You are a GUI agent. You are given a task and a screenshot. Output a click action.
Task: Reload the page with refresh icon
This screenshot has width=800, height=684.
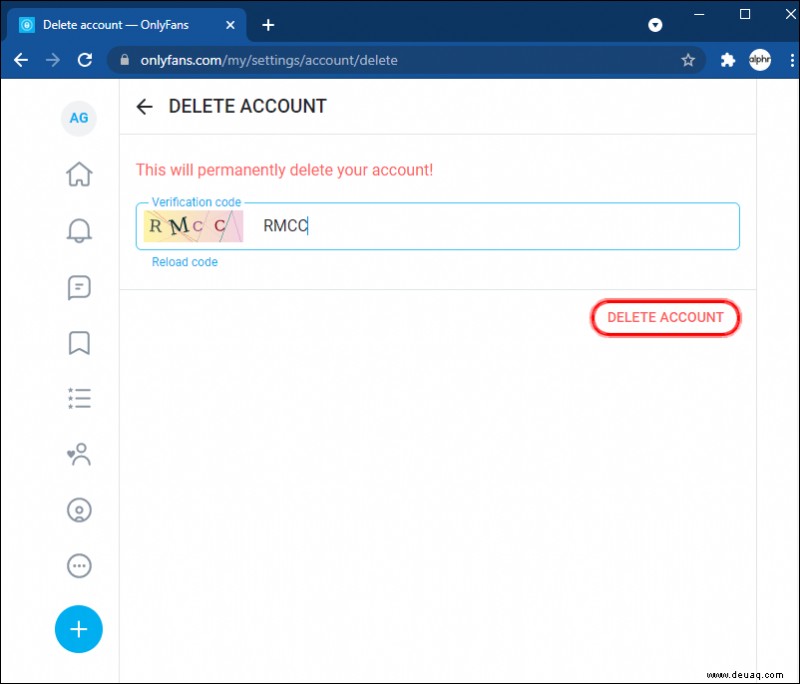(x=85, y=60)
